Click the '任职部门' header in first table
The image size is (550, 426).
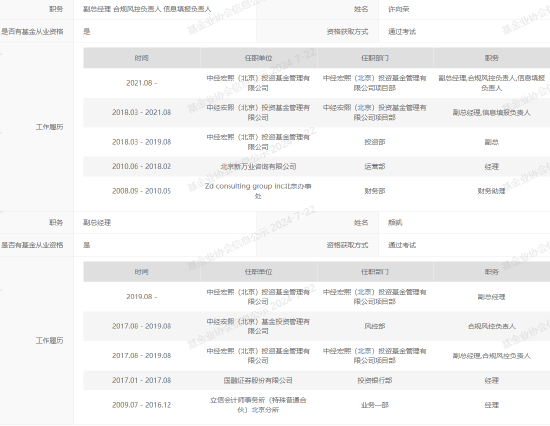(375, 58)
